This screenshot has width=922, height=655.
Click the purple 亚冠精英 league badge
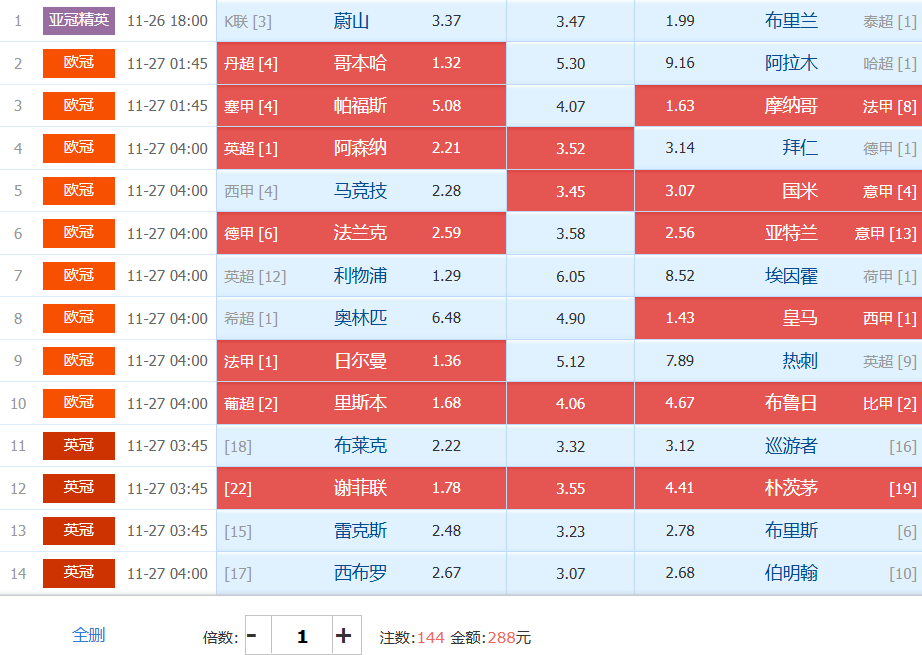tap(79, 20)
